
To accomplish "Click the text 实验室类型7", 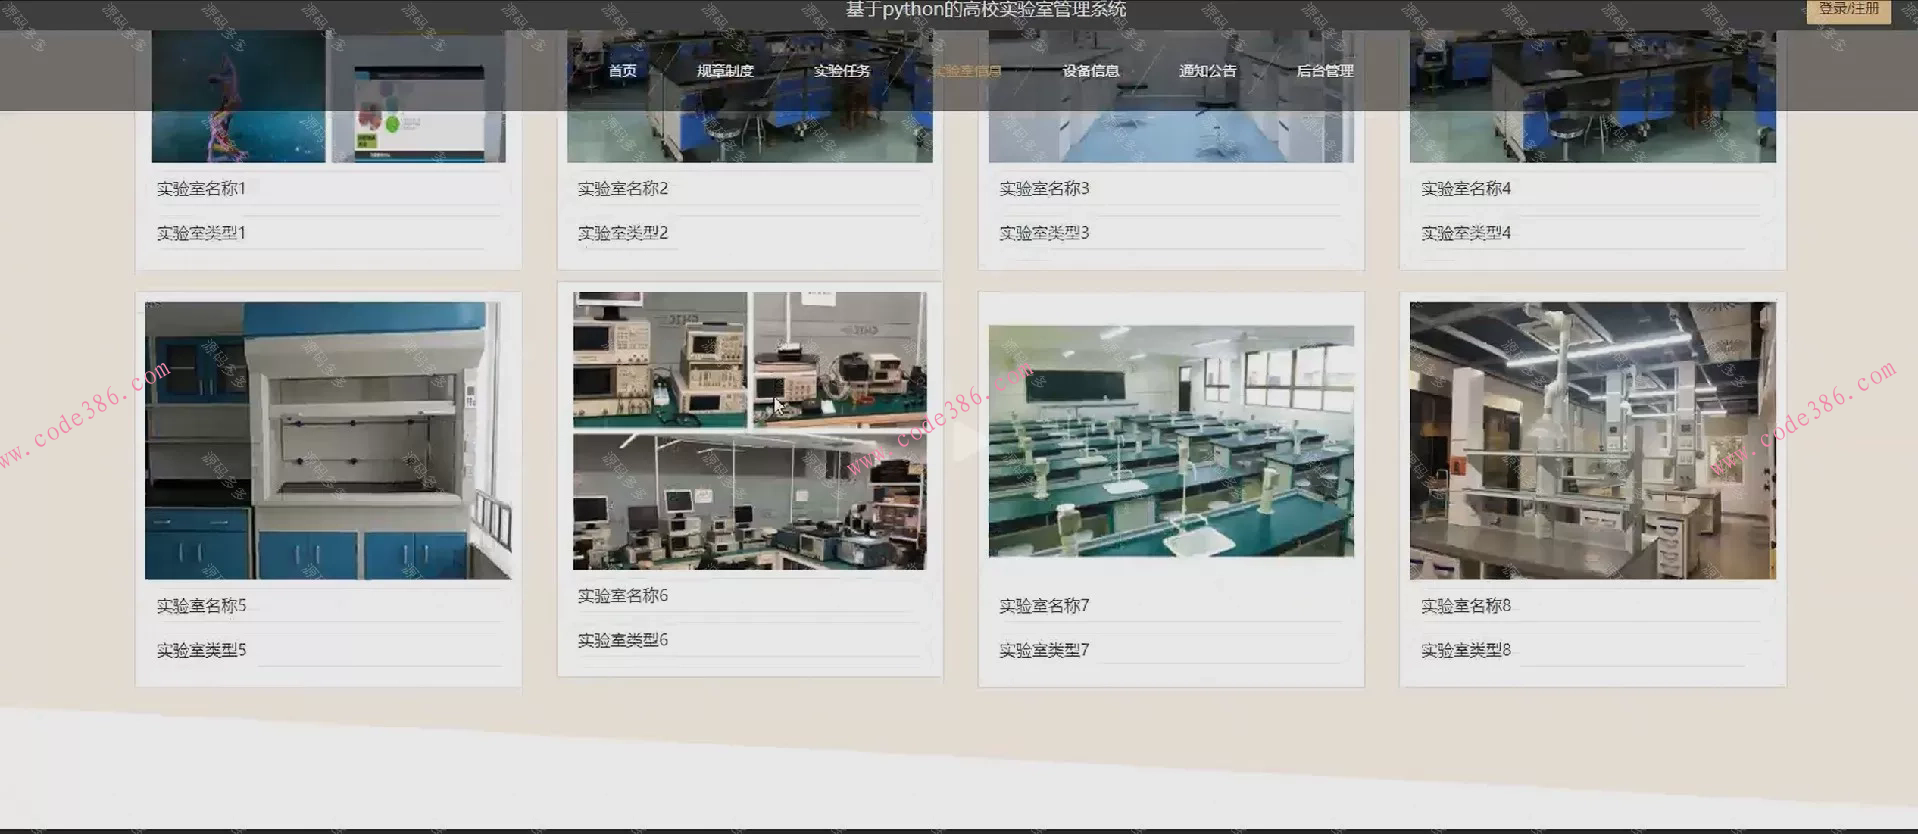I will 1044,649.
